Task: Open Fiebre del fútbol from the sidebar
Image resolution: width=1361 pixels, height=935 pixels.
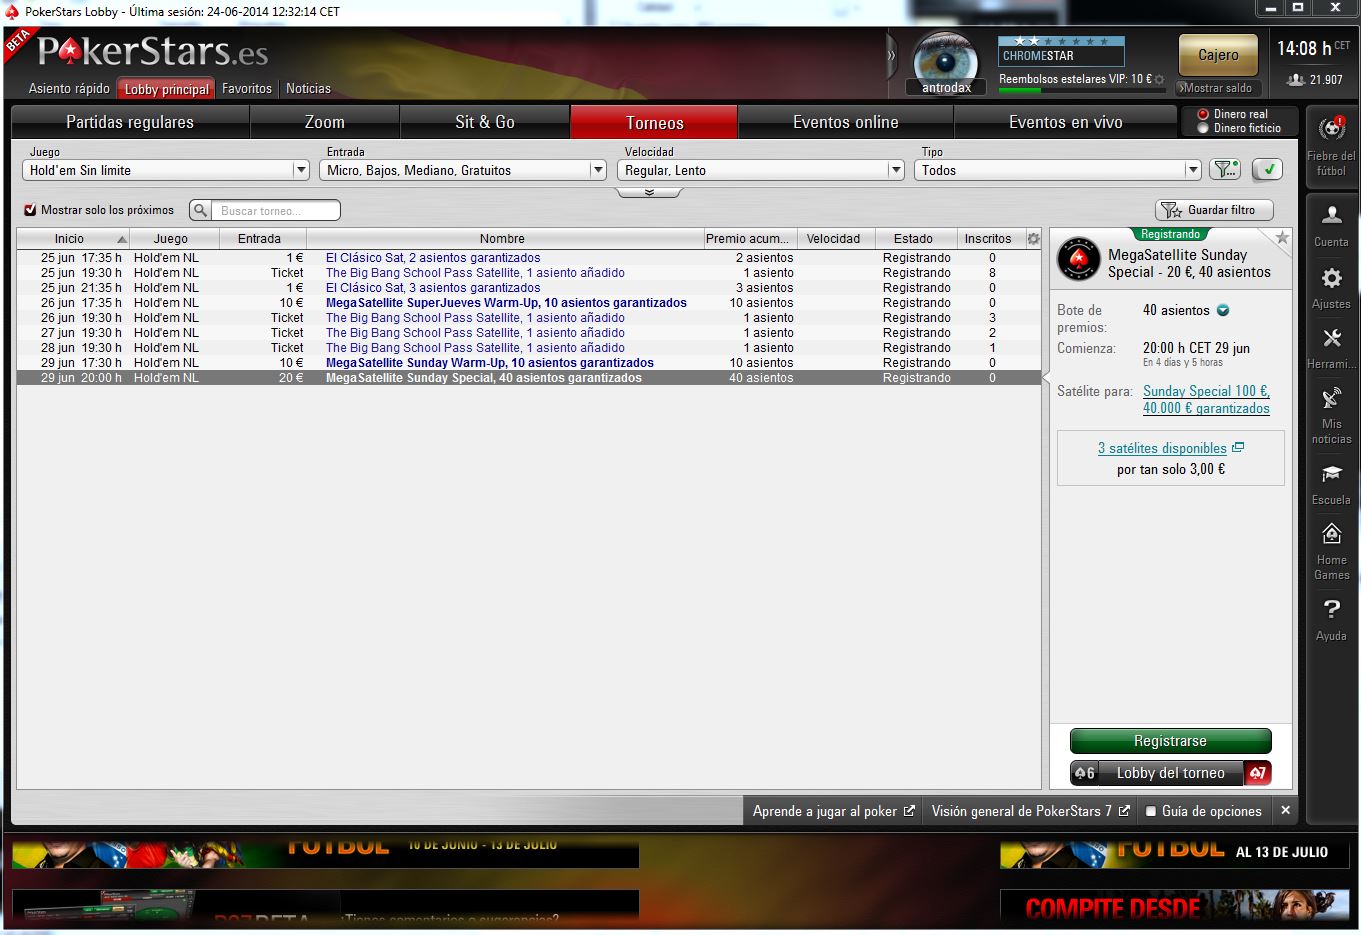Action: point(1331,145)
